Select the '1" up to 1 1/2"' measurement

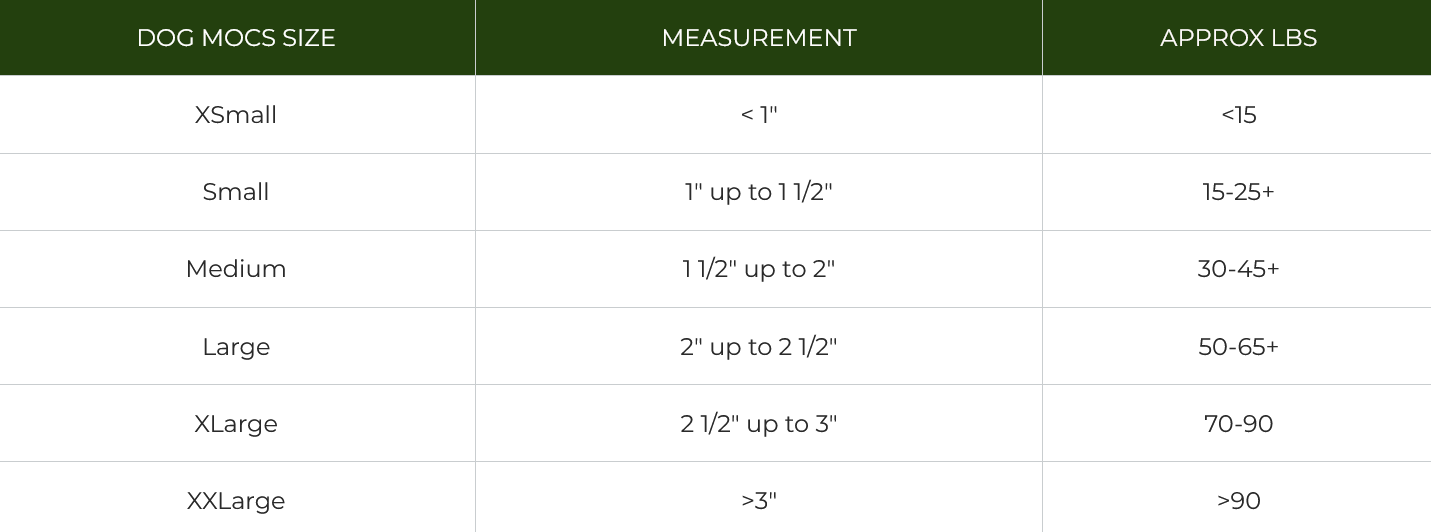tap(759, 192)
